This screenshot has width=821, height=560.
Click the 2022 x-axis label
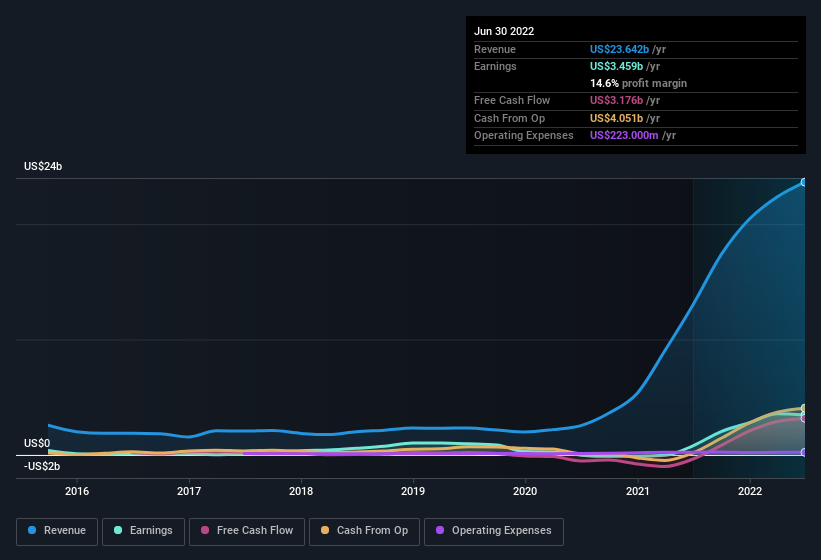[x=750, y=491]
